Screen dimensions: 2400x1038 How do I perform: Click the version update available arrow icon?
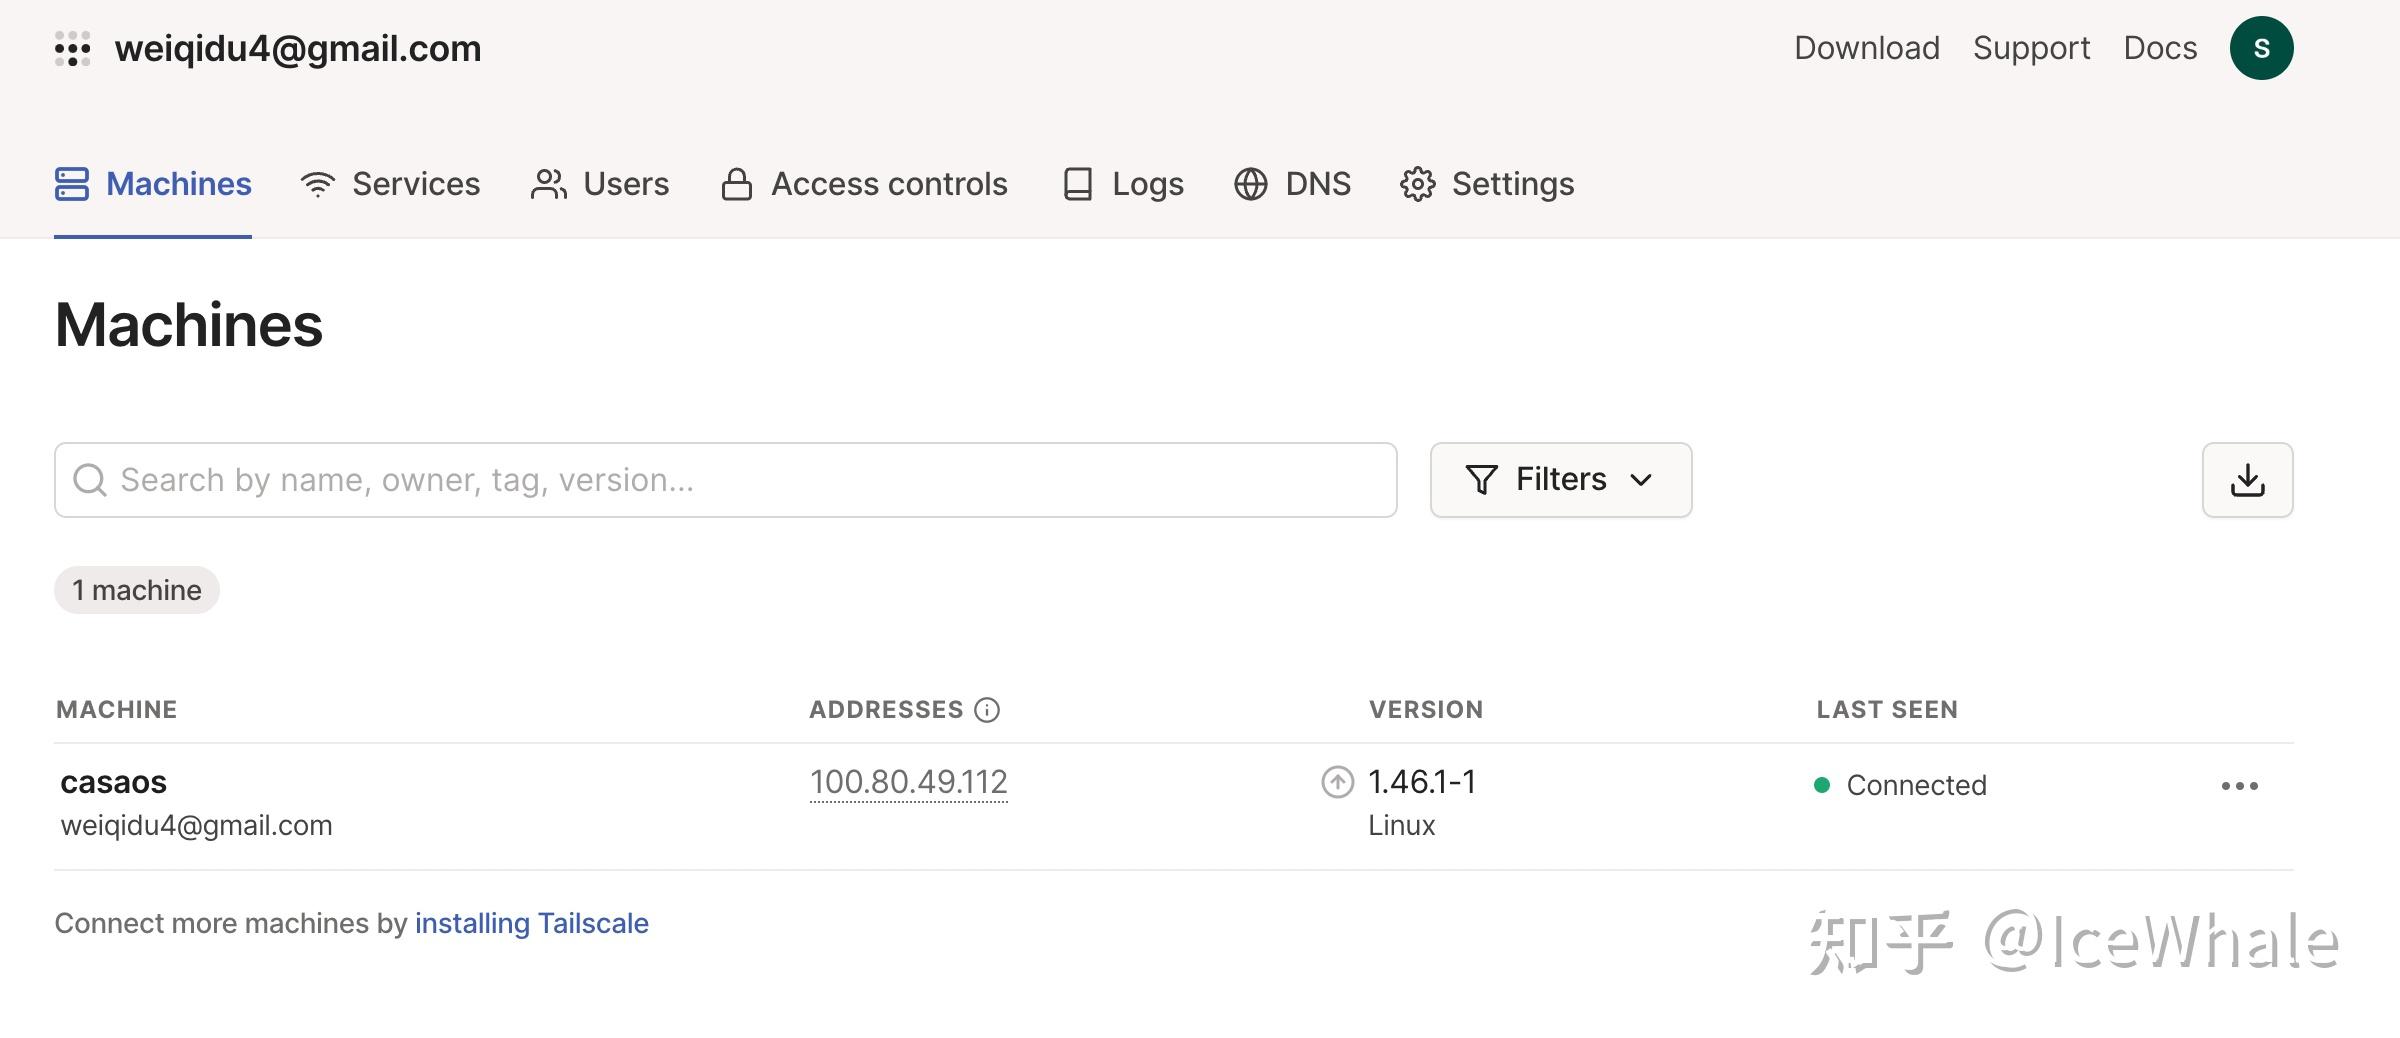[1337, 782]
